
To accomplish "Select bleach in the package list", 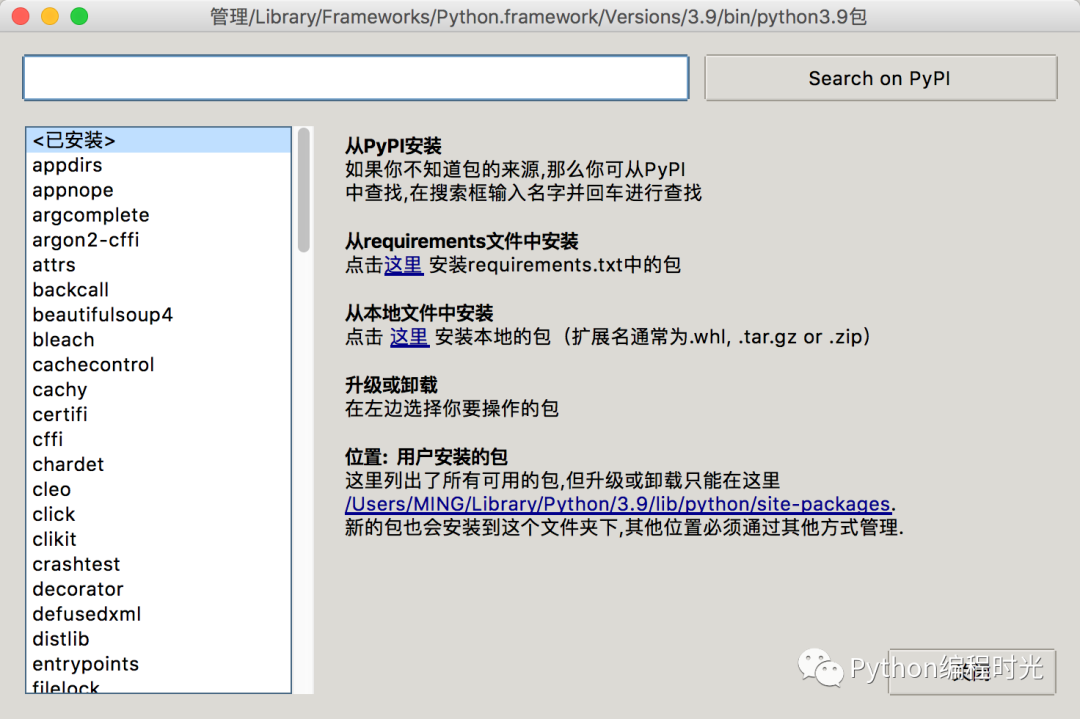I will pos(158,340).
